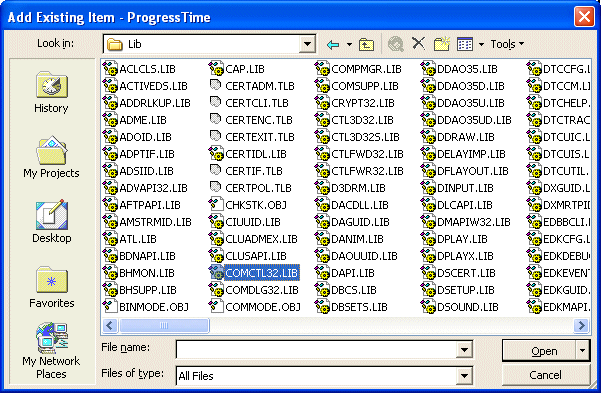Screen dimensions: 601x393
Task: Click the Cancel button
Action: [x=545, y=375]
